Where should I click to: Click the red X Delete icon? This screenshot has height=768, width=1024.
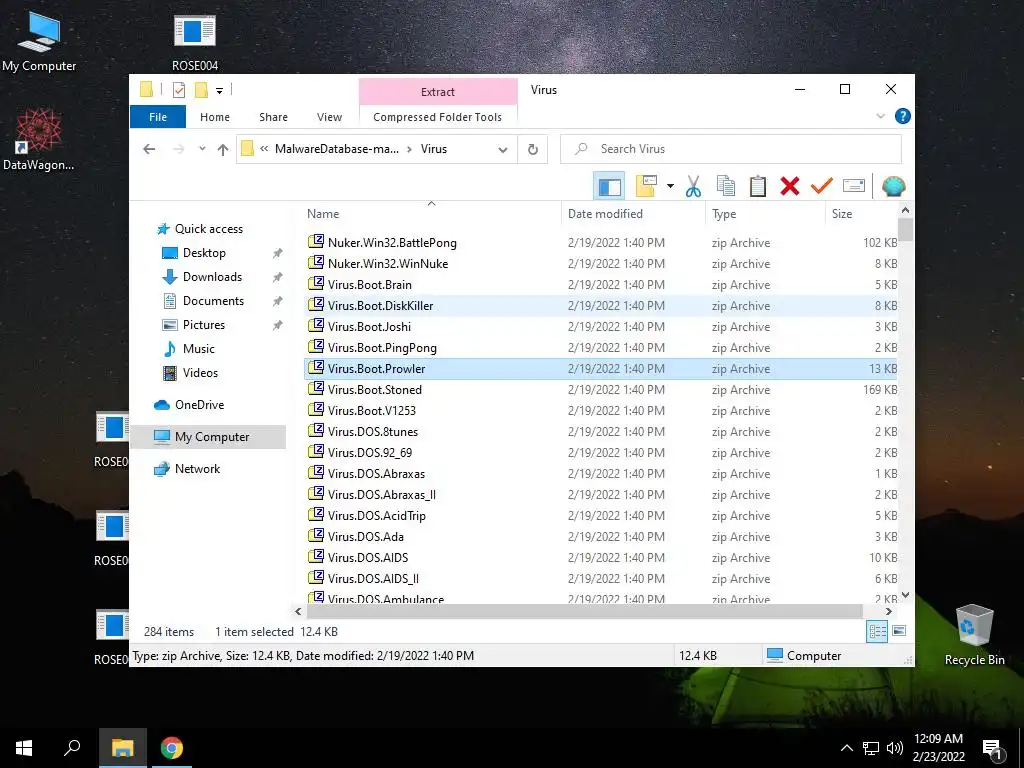[790, 187]
